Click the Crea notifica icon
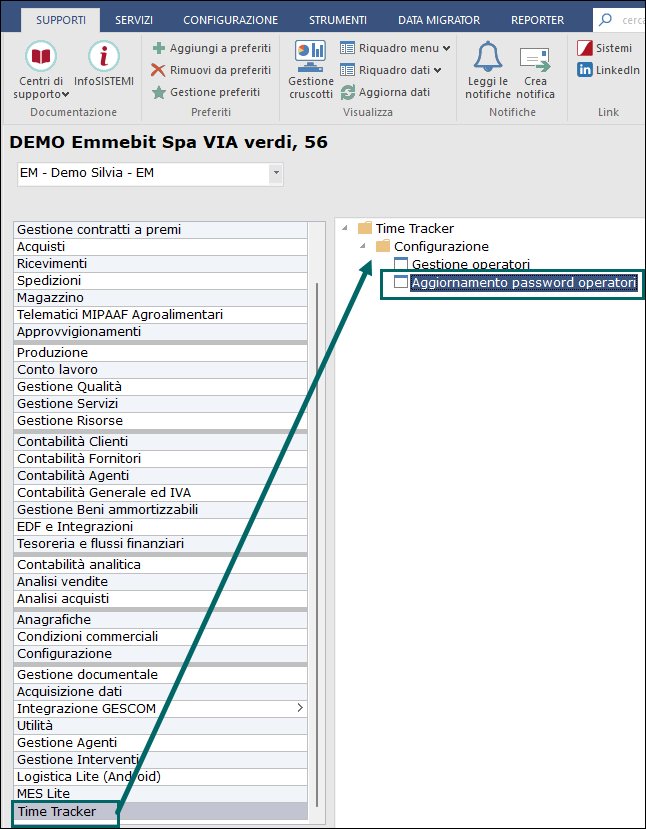The width and height of the screenshot is (646, 829). [x=535, y=58]
